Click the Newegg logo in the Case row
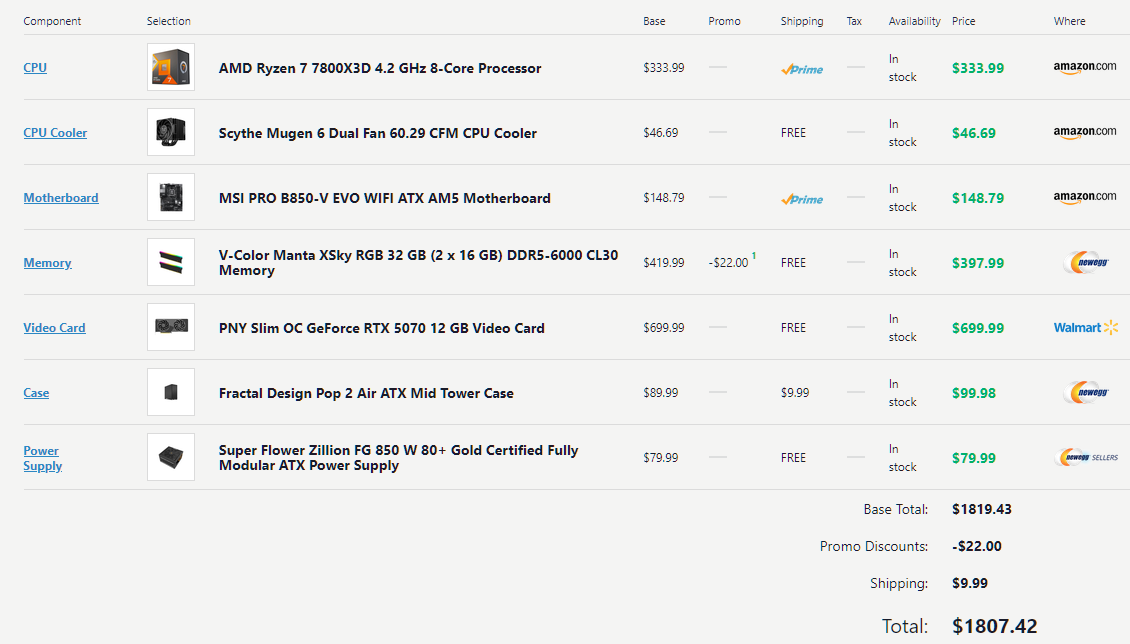 pyautogui.click(x=1086, y=393)
